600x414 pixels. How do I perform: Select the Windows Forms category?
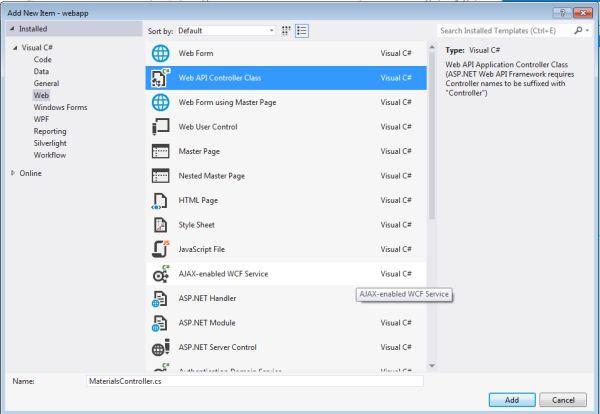point(60,107)
